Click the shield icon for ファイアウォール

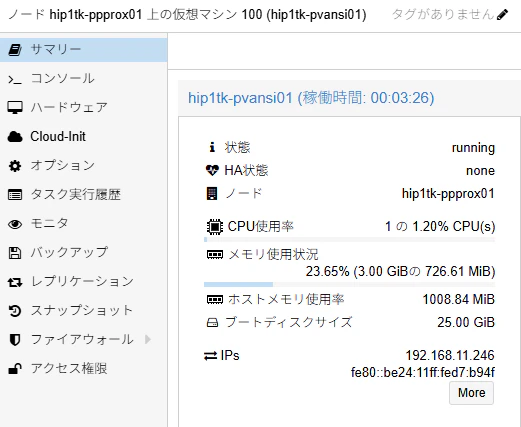pyautogui.click(x=15, y=340)
